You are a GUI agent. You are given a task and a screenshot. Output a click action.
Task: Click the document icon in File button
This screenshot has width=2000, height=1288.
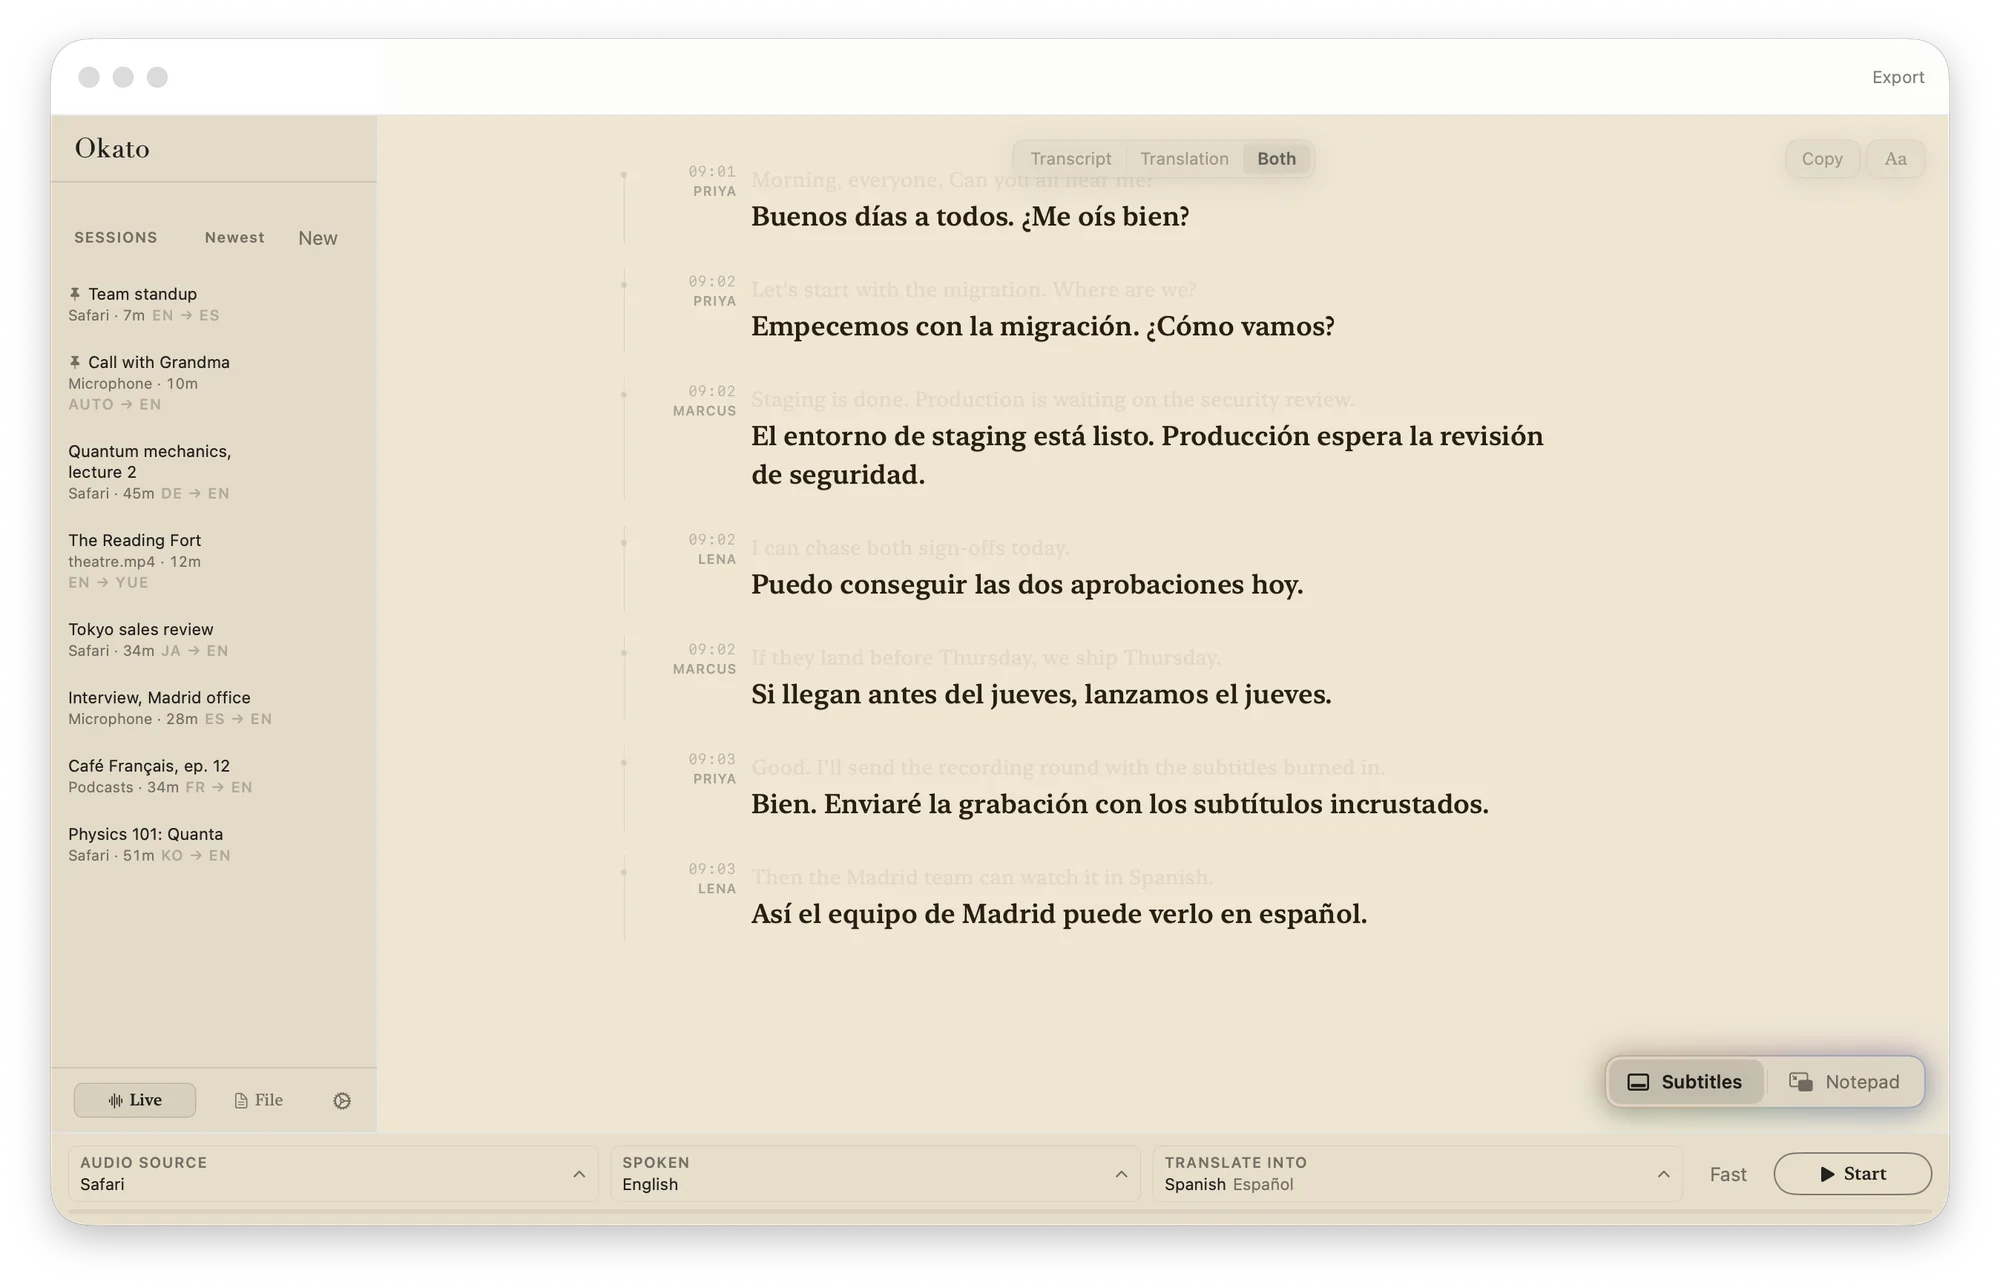tap(241, 1100)
